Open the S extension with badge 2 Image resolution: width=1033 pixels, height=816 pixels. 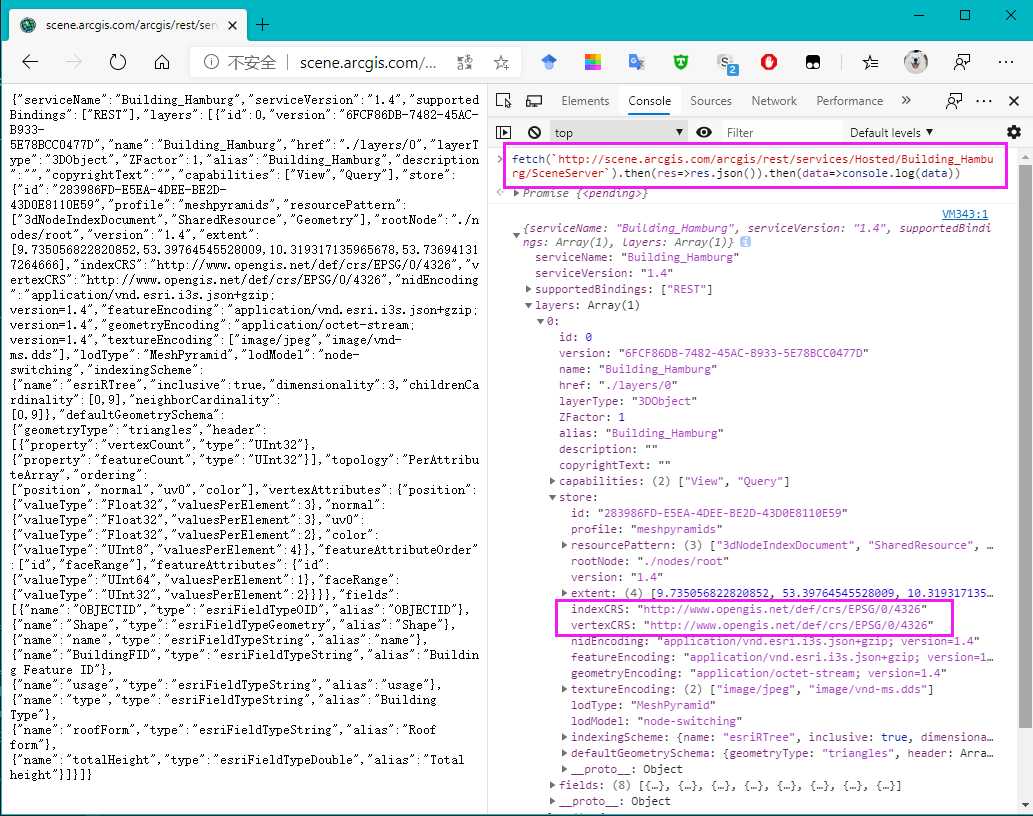tap(727, 63)
